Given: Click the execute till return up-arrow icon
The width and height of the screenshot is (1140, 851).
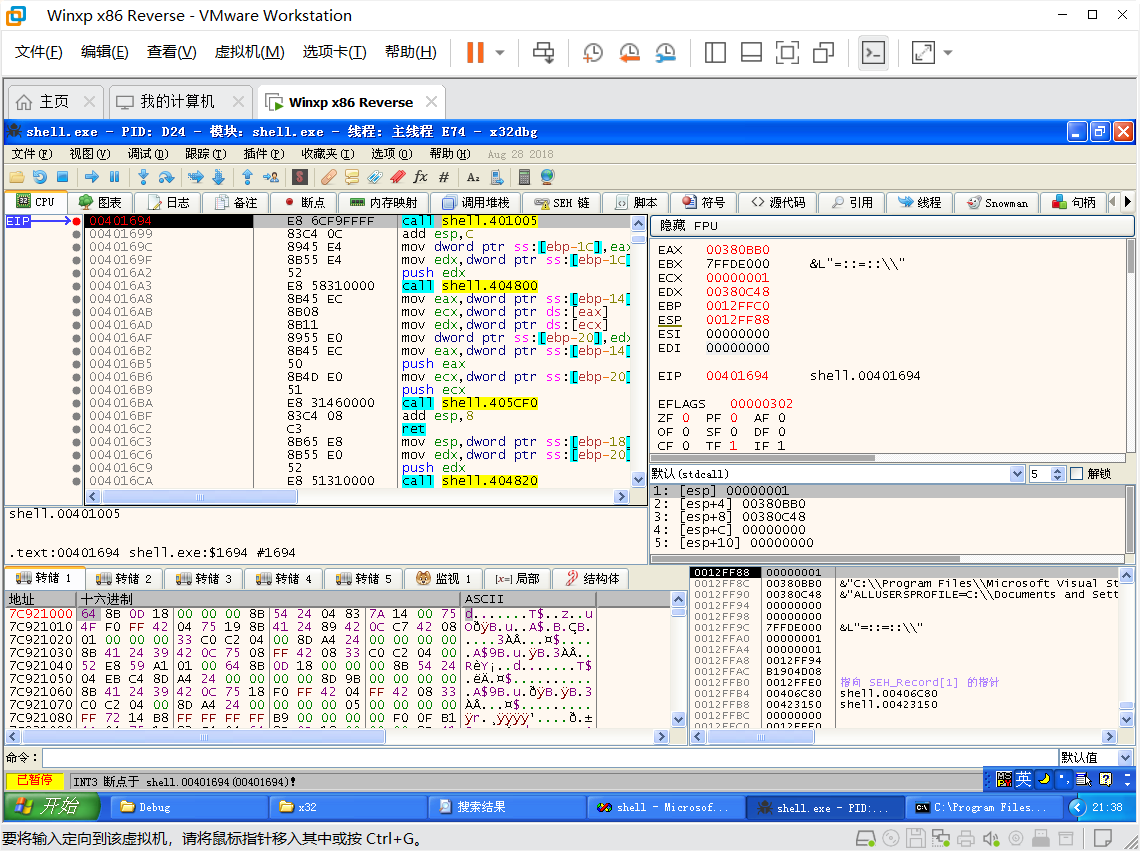Looking at the screenshot, I should click(x=247, y=177).
